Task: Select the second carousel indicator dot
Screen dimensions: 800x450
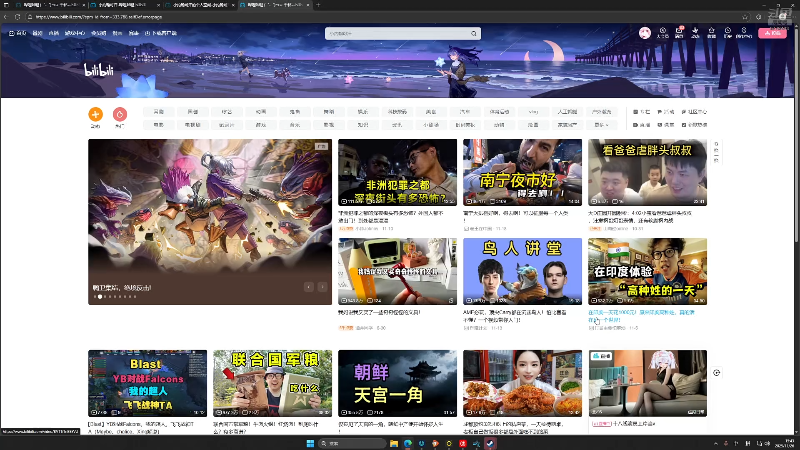Action: (100, 296)
